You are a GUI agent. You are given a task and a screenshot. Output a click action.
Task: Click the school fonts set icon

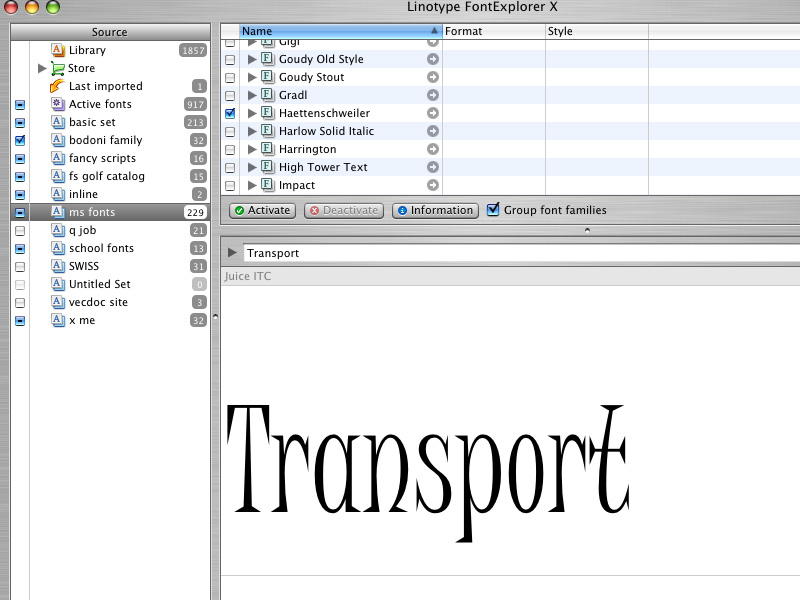point(58,248)
